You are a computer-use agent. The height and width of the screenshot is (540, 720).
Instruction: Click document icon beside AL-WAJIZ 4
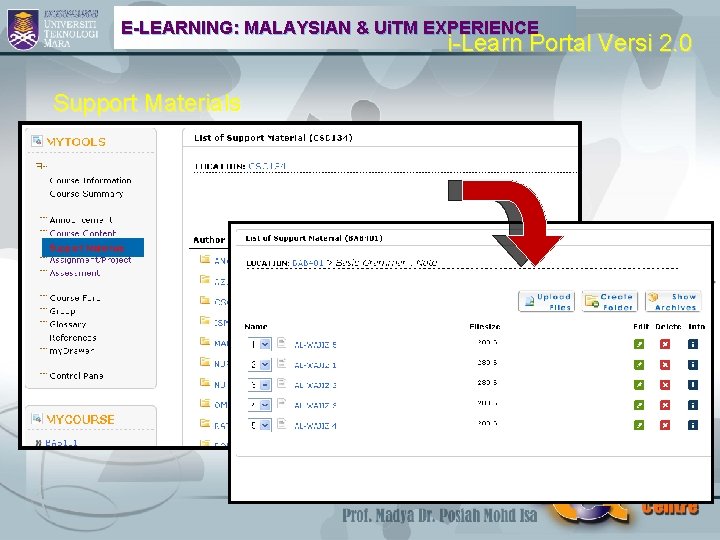pyautogui.click(x=281, y=424)
